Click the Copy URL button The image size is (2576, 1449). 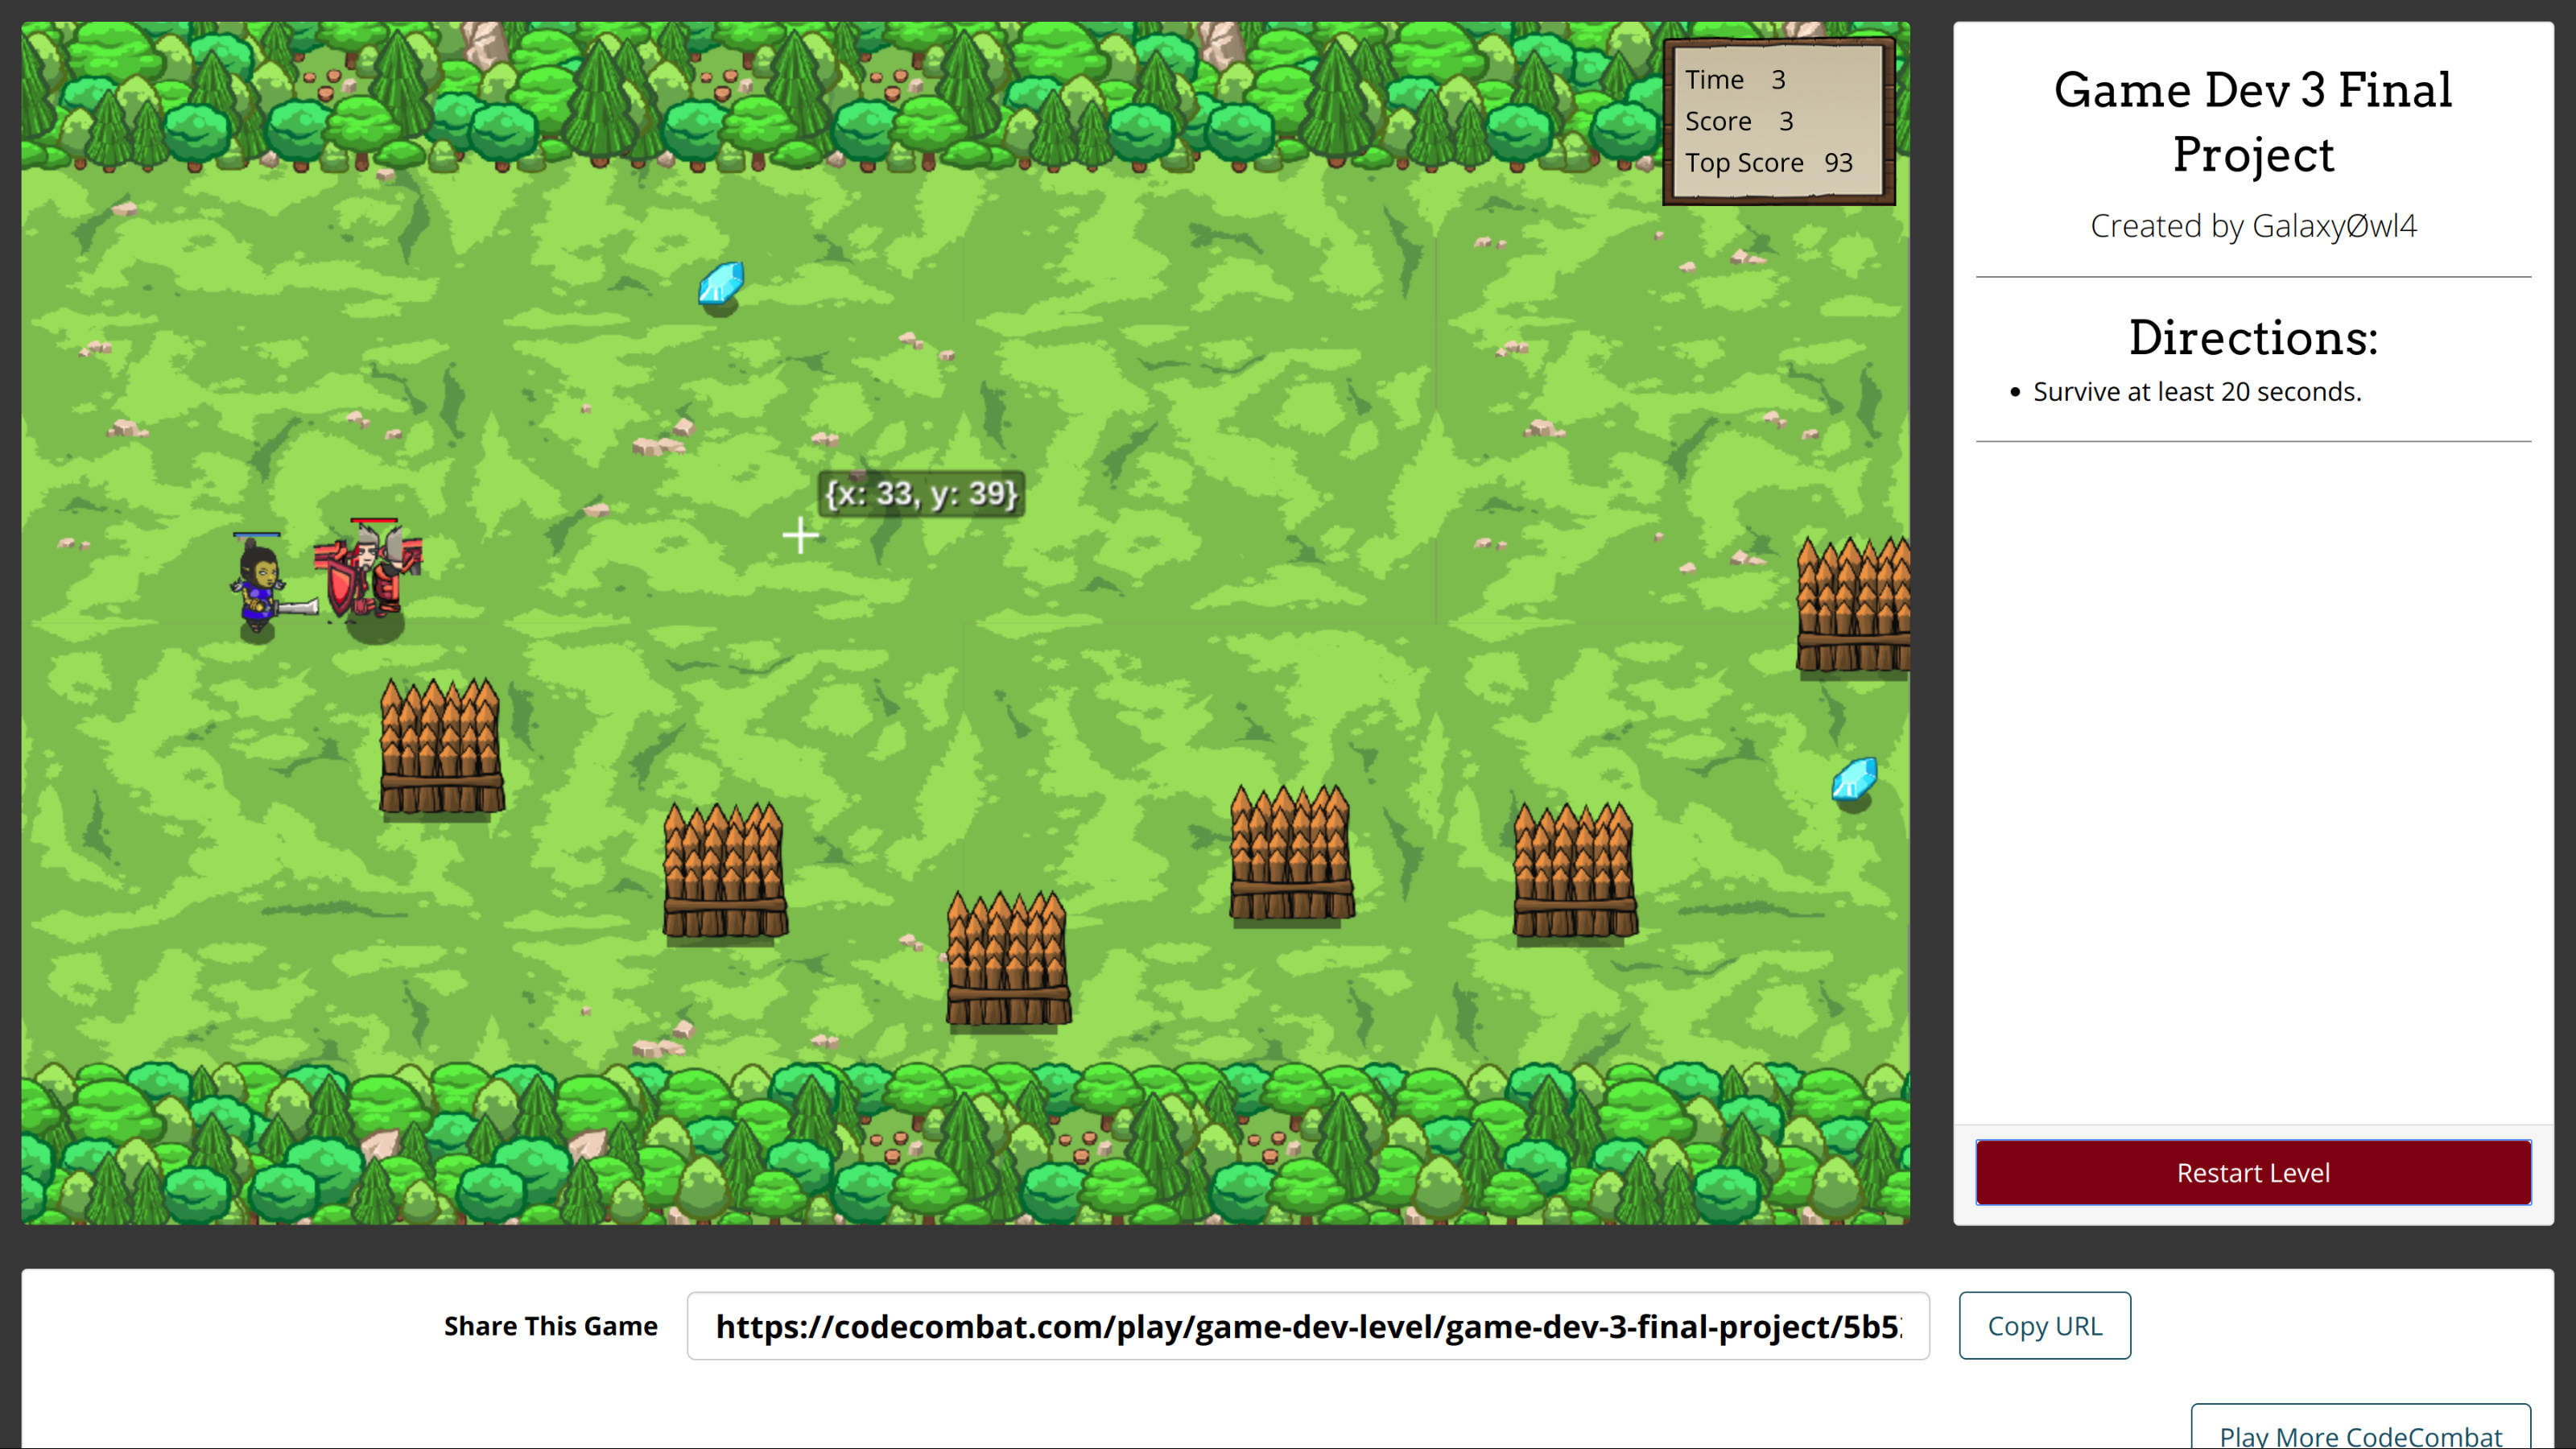[2044, 1326]
